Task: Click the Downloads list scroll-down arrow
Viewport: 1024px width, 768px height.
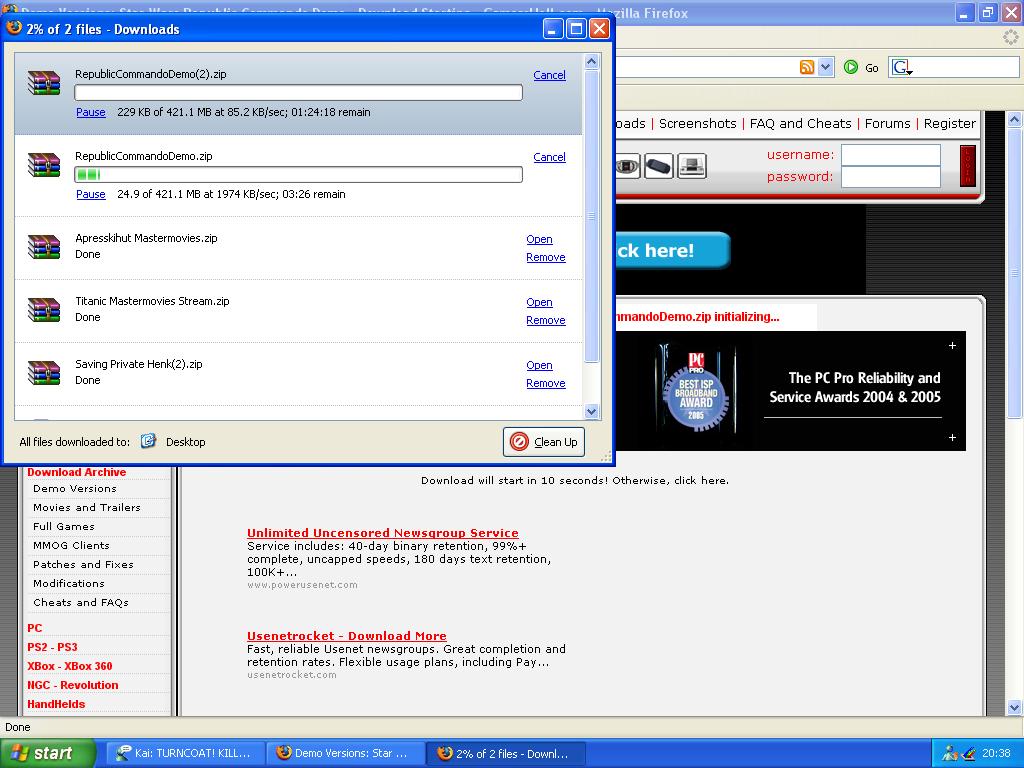Action: tap(592, 411)
